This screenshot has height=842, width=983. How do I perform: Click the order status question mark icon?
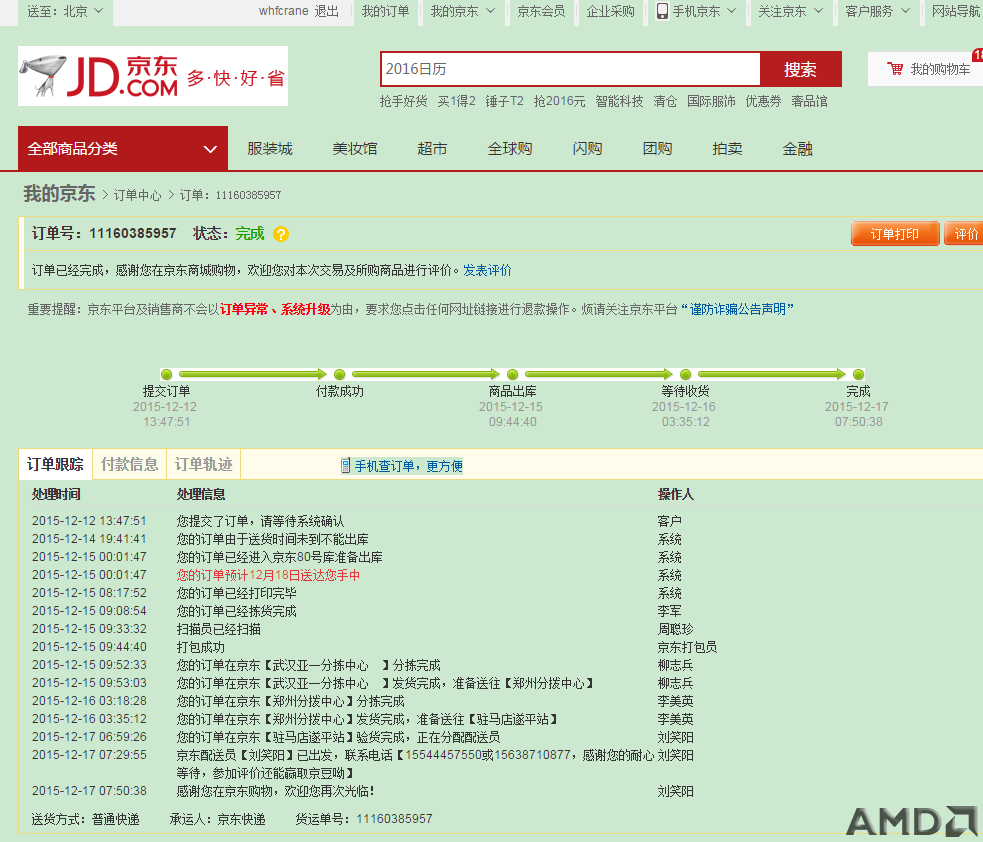(x=281, y=234)
